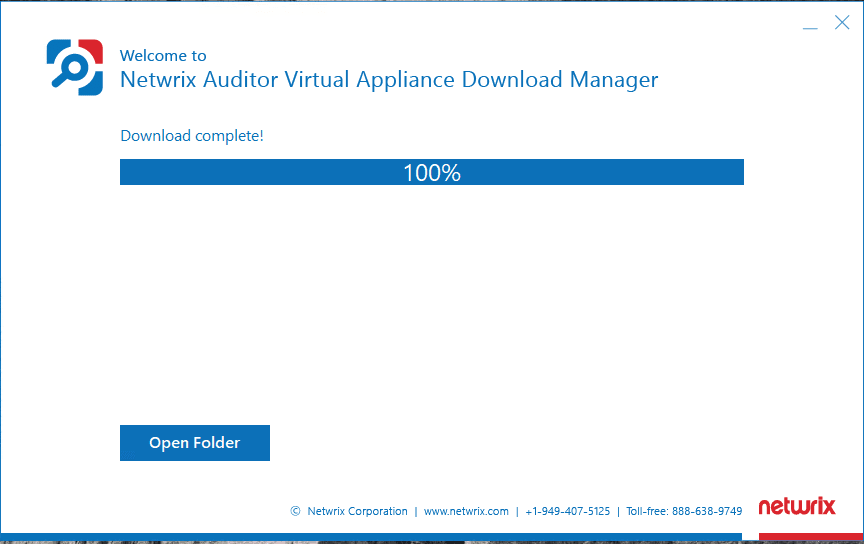
Task: Click the Open Folder button
Action: (x=195, y=443)
